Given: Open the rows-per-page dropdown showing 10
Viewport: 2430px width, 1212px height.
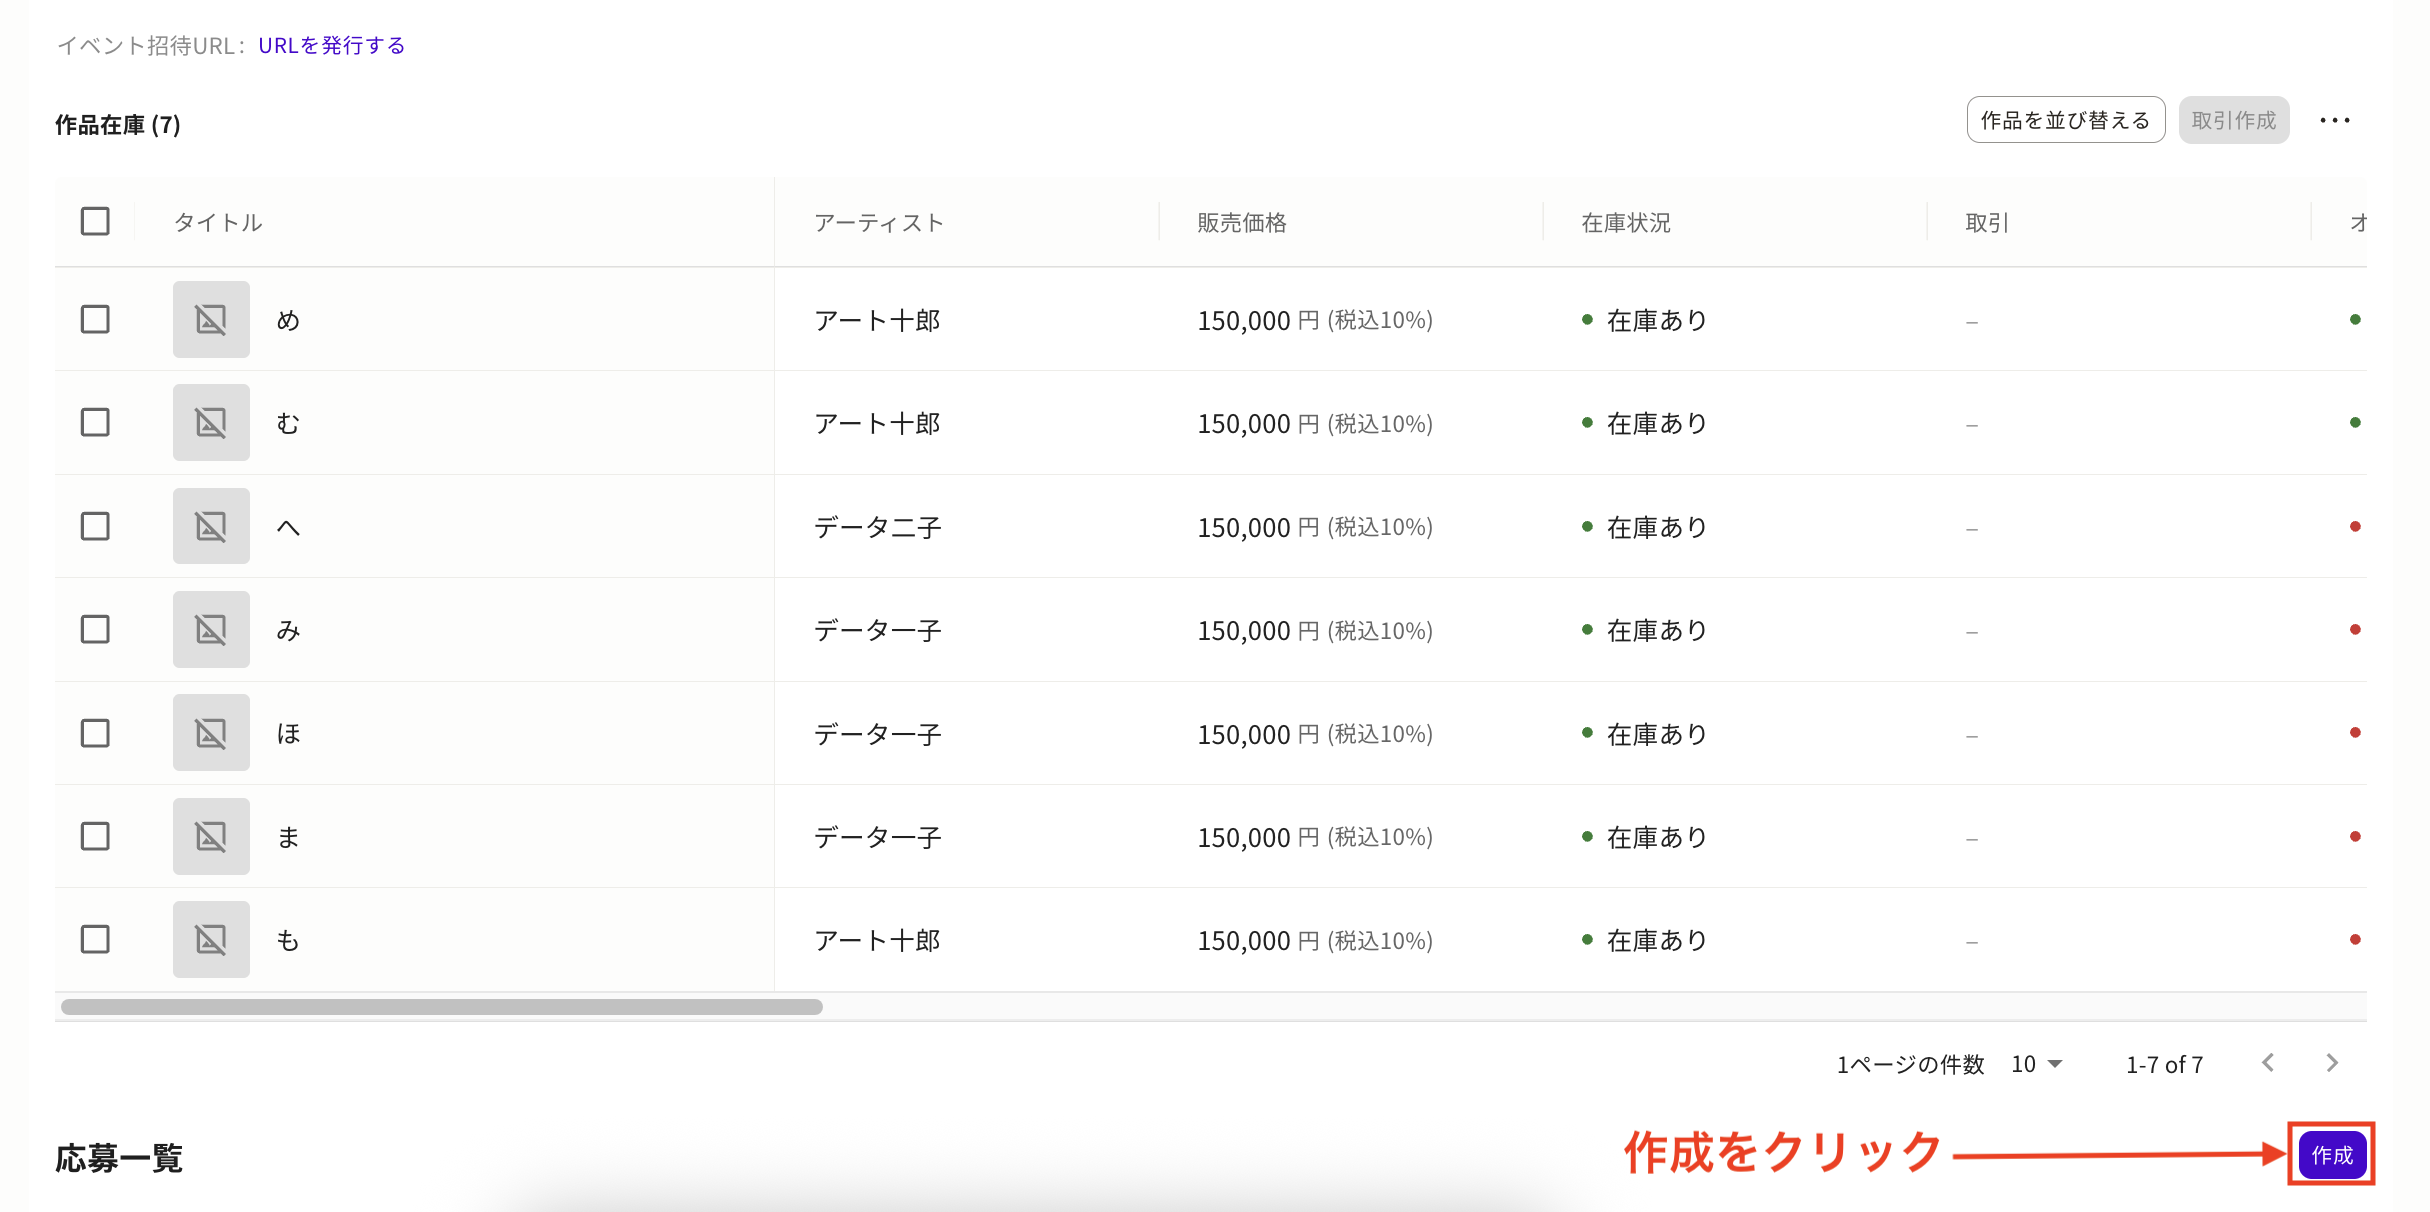Looking at the screenshot, I should [2036, 1064].
